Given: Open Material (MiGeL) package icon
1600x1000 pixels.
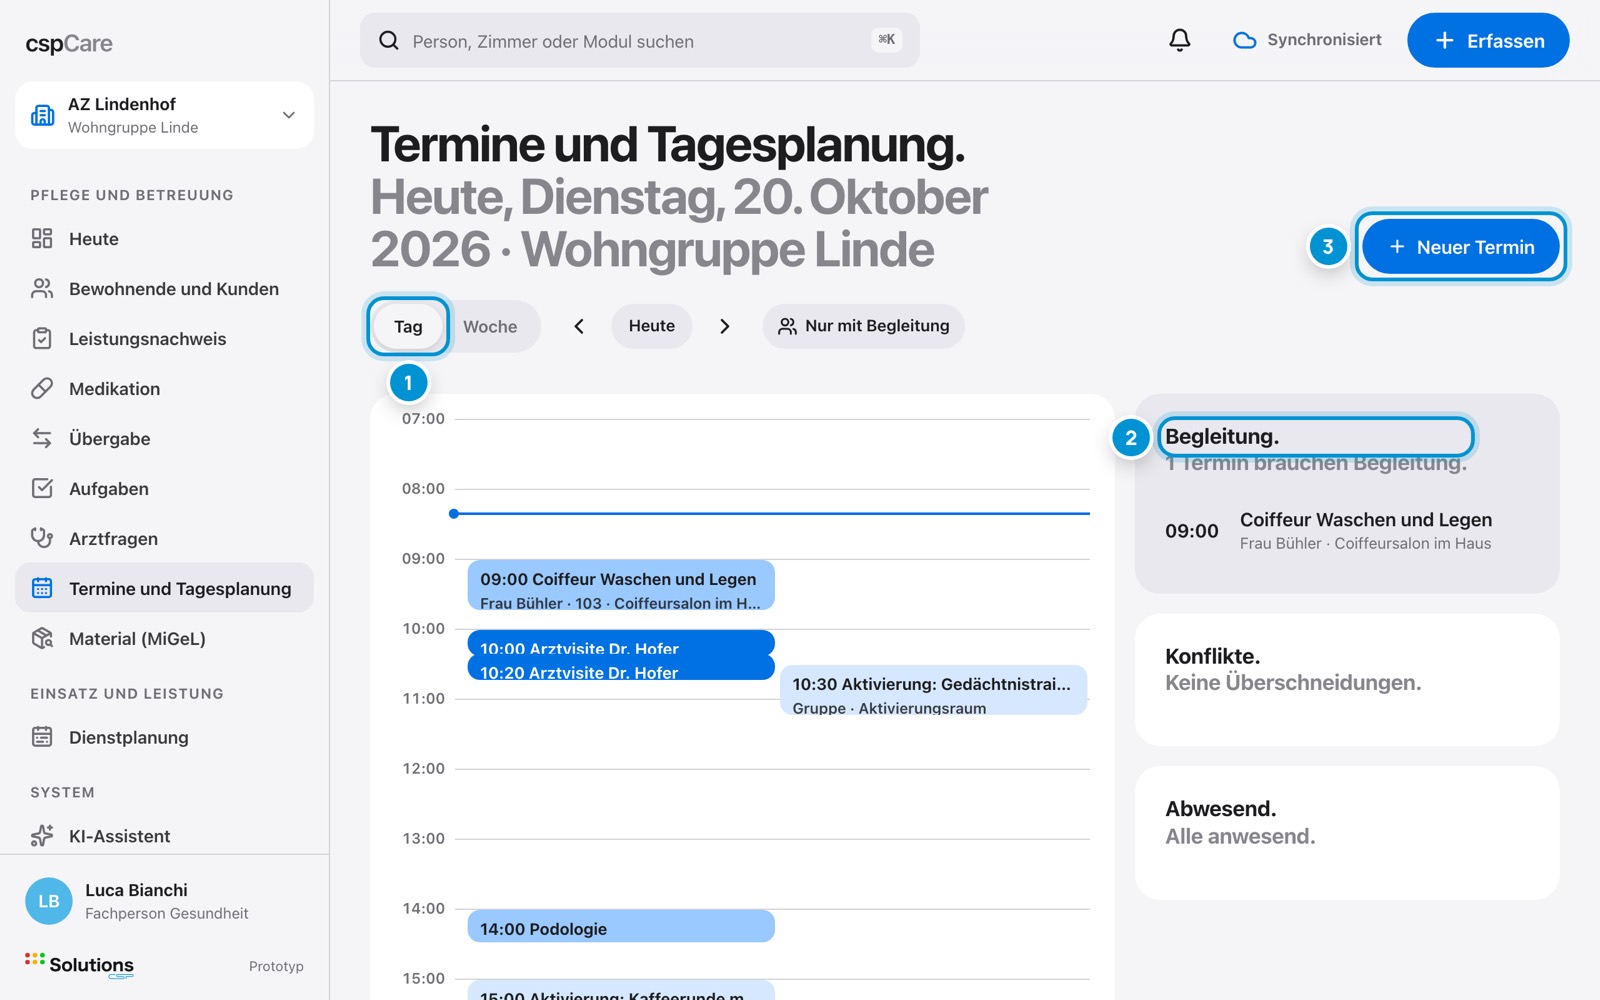Looking at the screenshot, I should [42, 638].
